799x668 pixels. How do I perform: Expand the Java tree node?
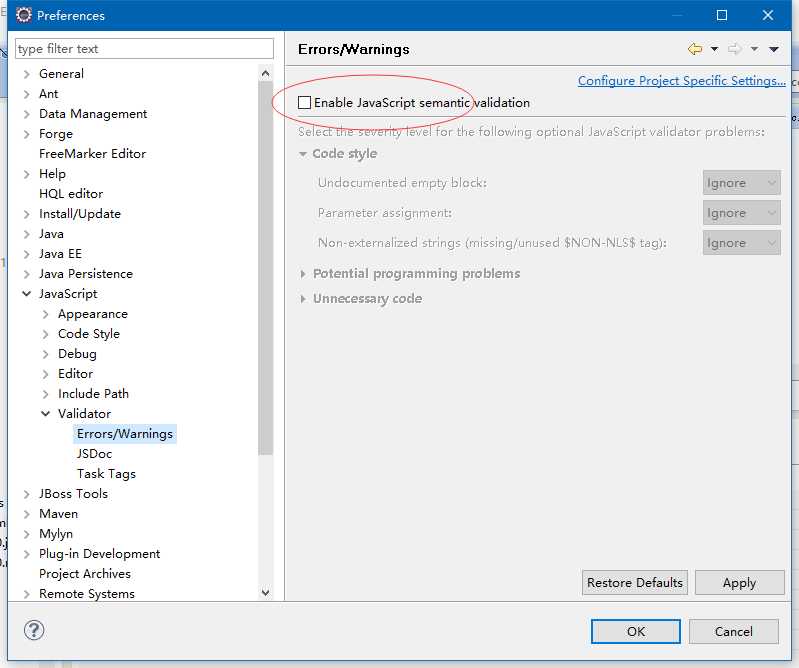pos(26,234)
